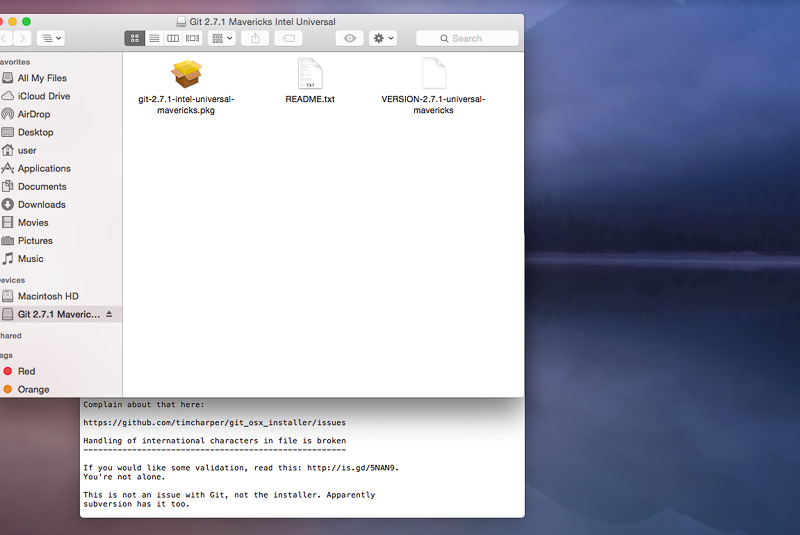Switch Finder to column view

(x=173, y=38)
